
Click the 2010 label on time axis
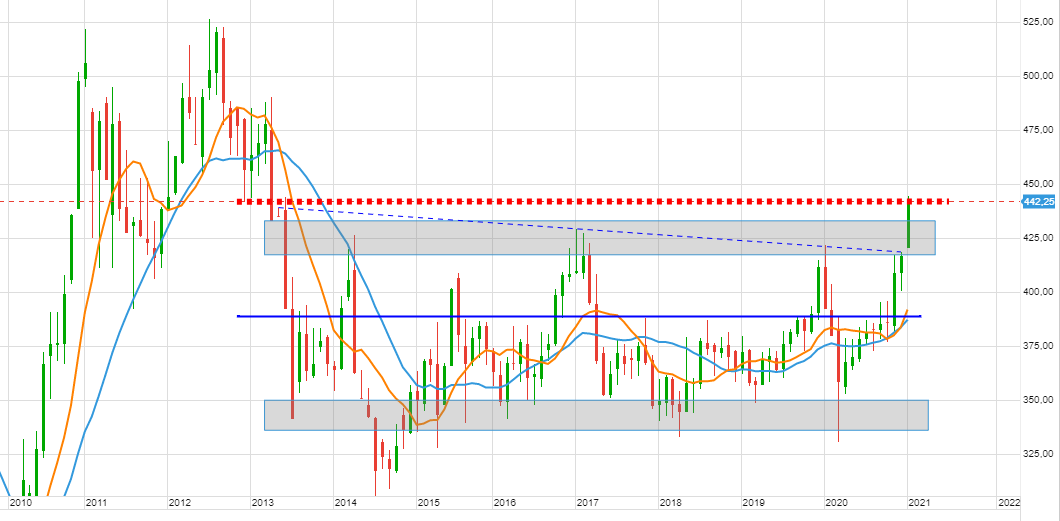point(19,504)
